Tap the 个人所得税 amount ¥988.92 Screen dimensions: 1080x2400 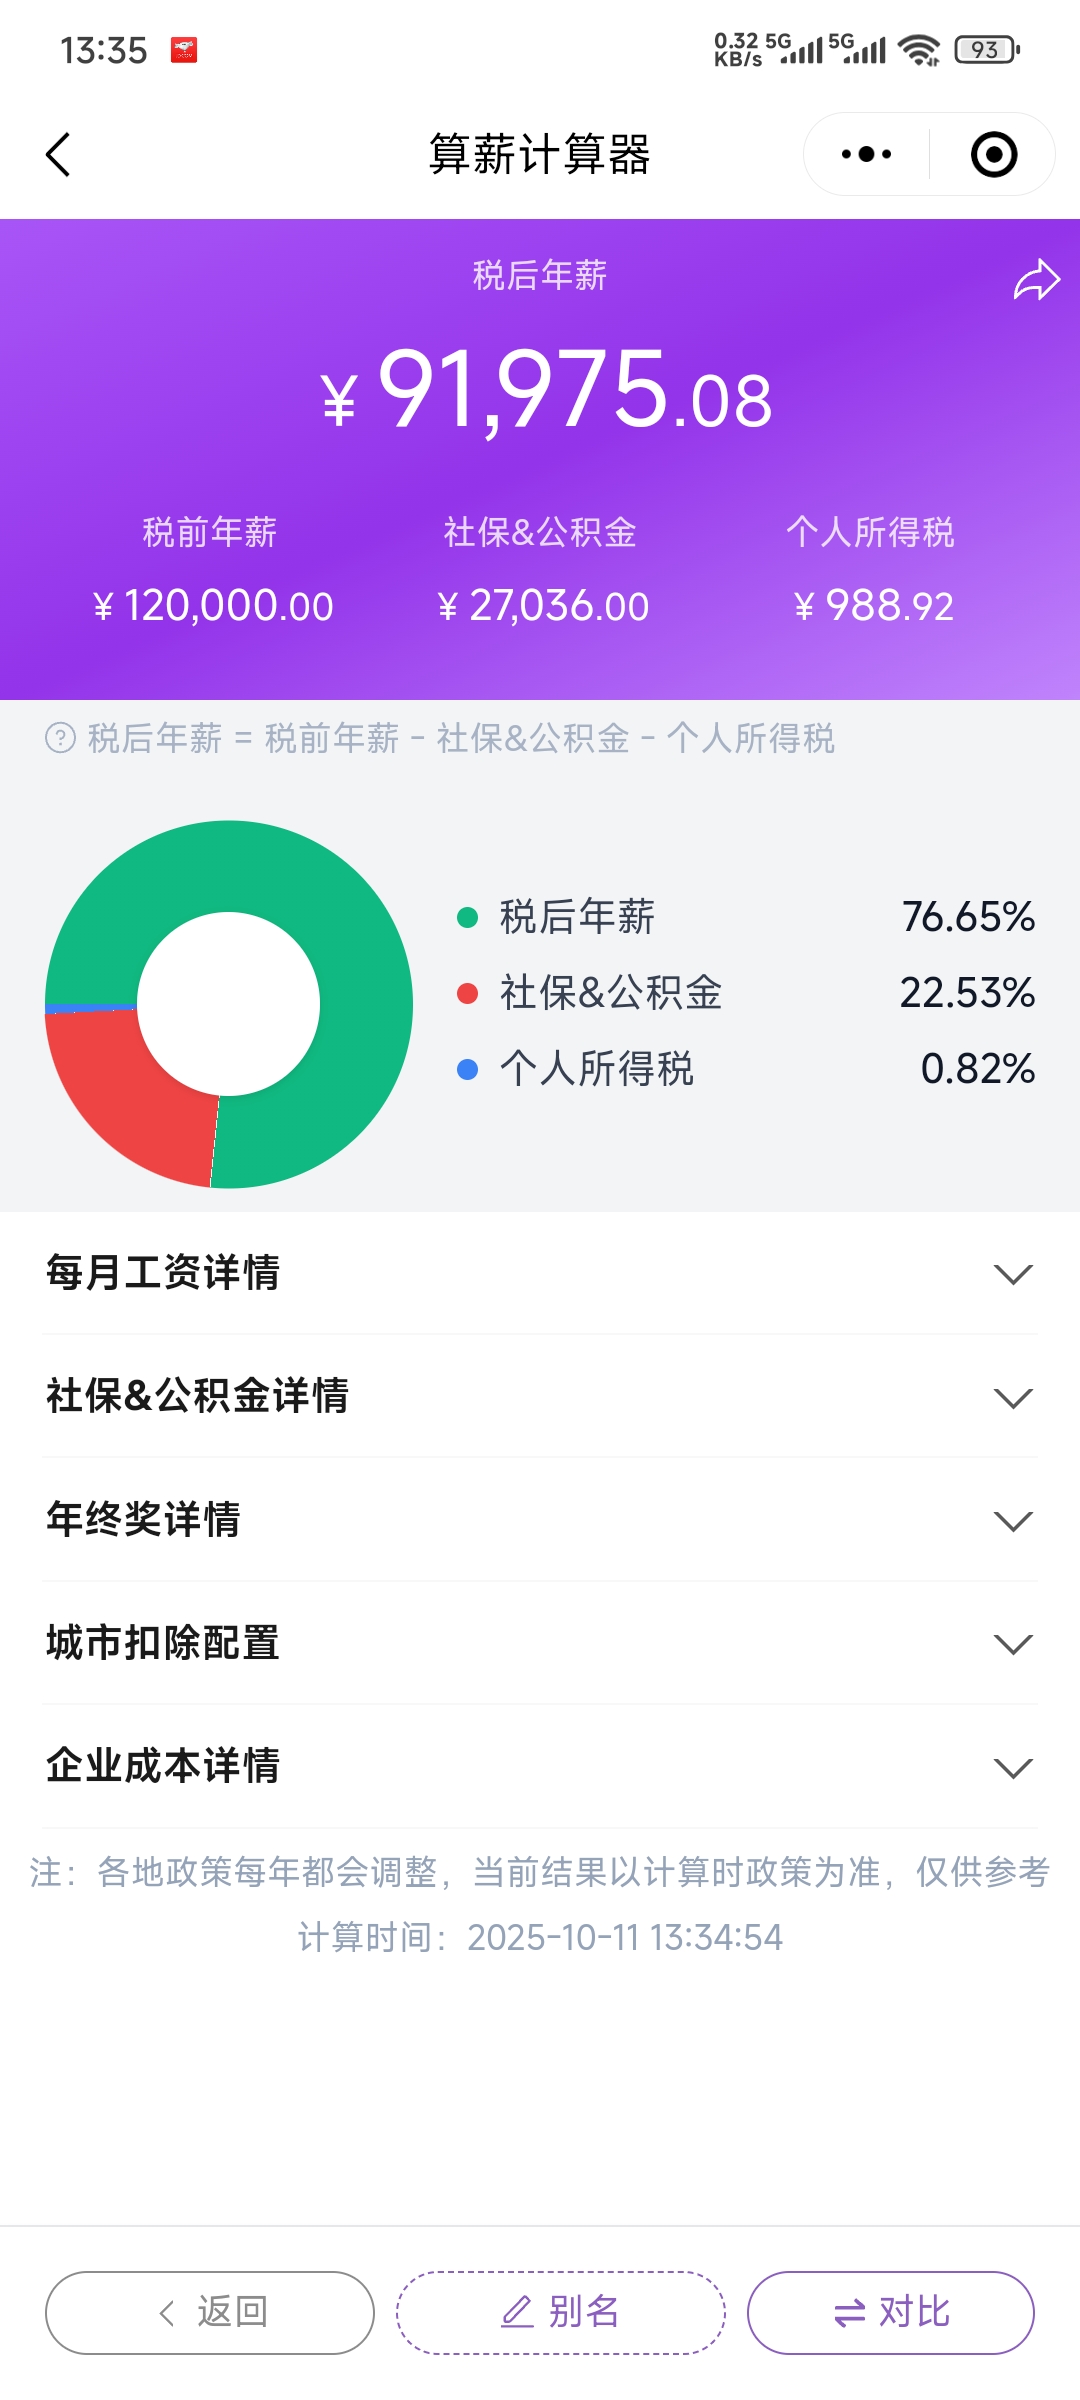(874, 606)
